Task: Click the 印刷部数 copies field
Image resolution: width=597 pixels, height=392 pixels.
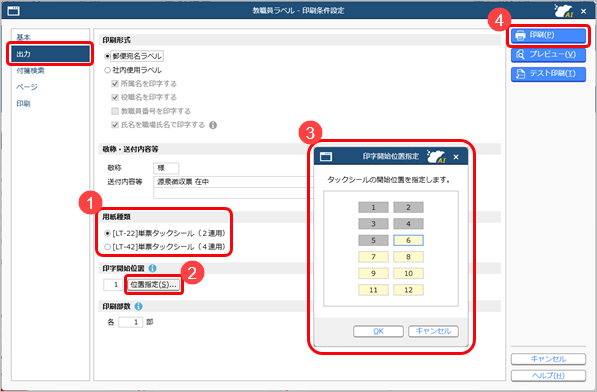Action: coord(131,322)
